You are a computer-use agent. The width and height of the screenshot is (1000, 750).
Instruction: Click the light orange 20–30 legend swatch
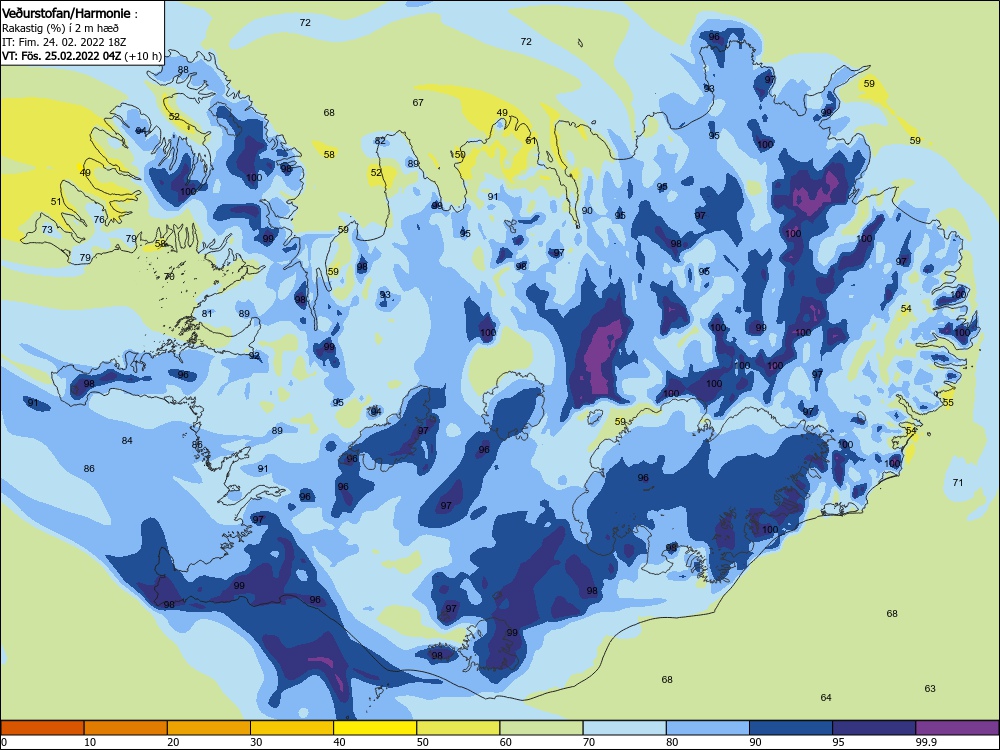[209, 728]
